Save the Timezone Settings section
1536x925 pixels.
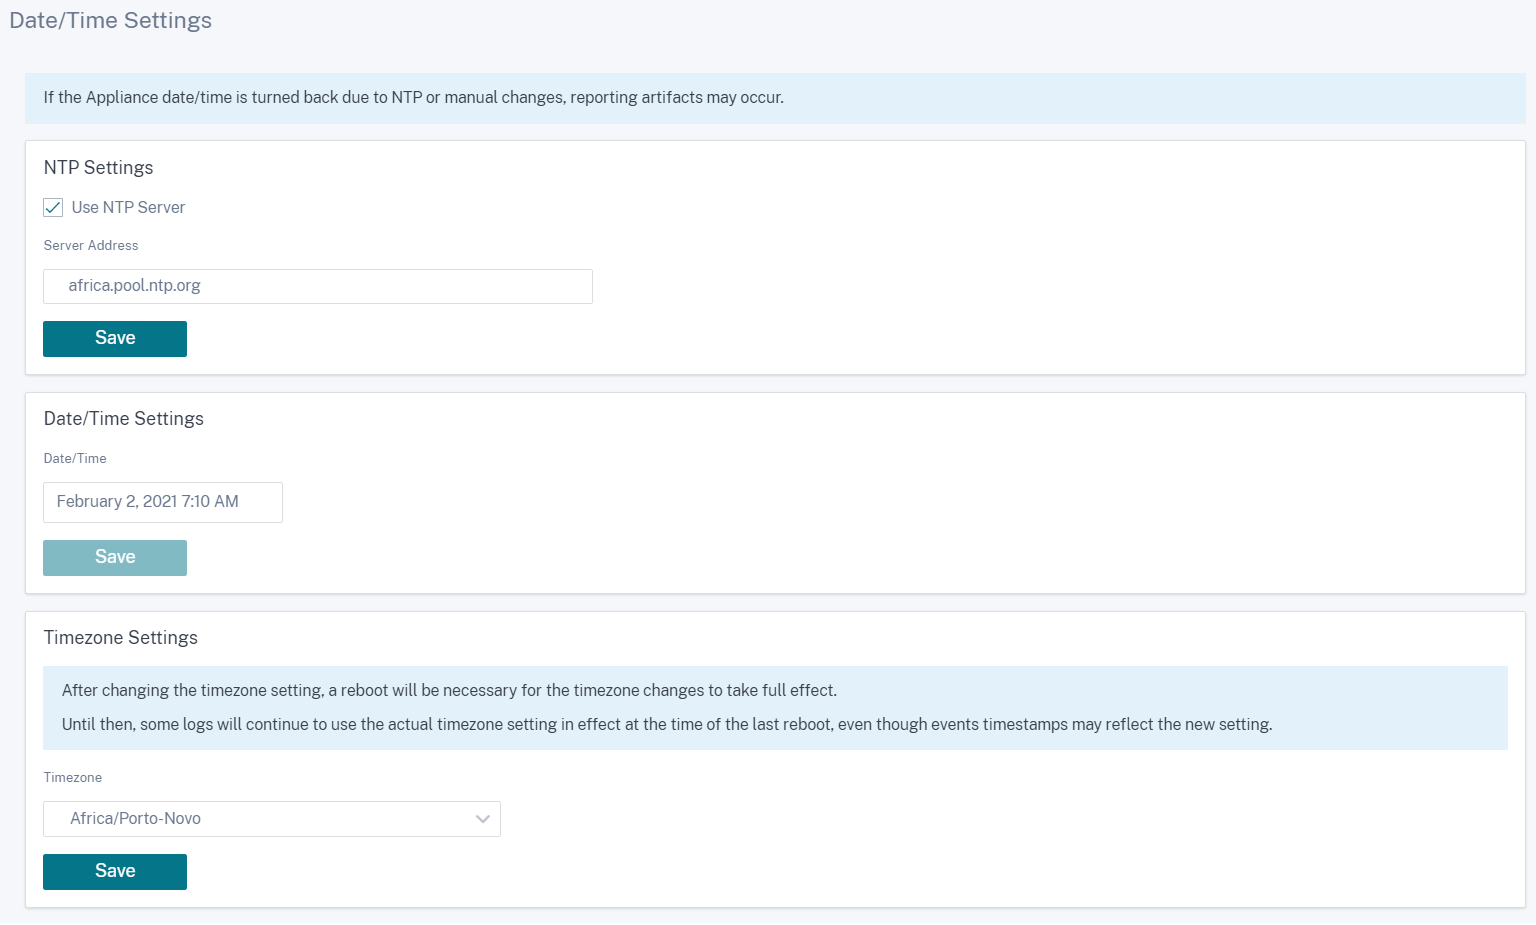(115, 872)
